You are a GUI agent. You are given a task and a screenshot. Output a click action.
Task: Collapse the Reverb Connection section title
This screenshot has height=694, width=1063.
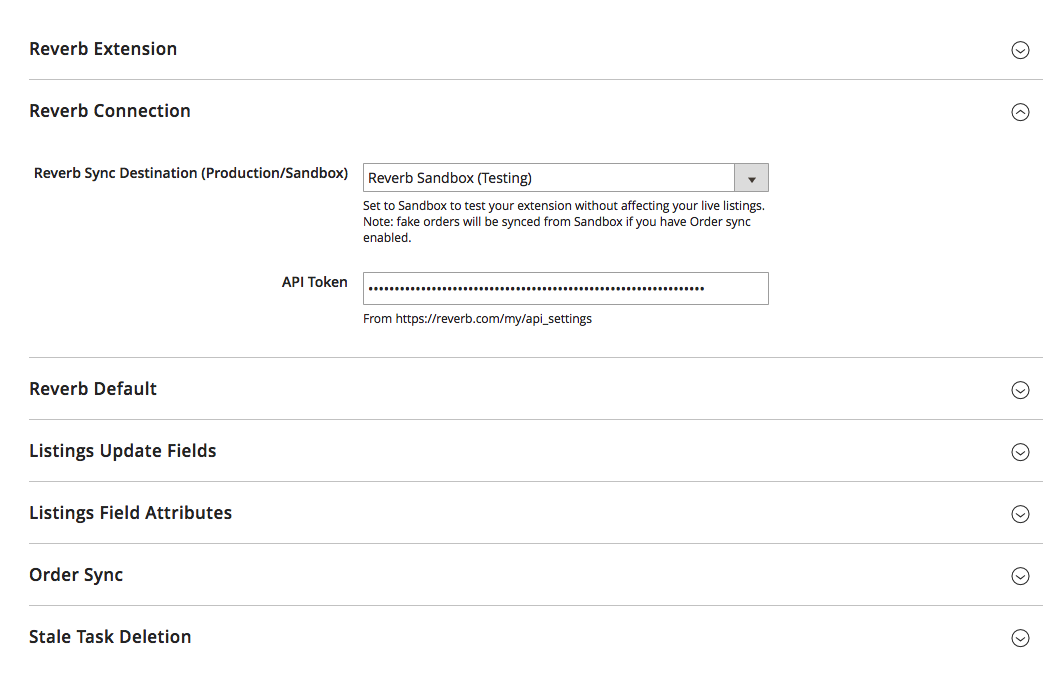click(110, 111)
